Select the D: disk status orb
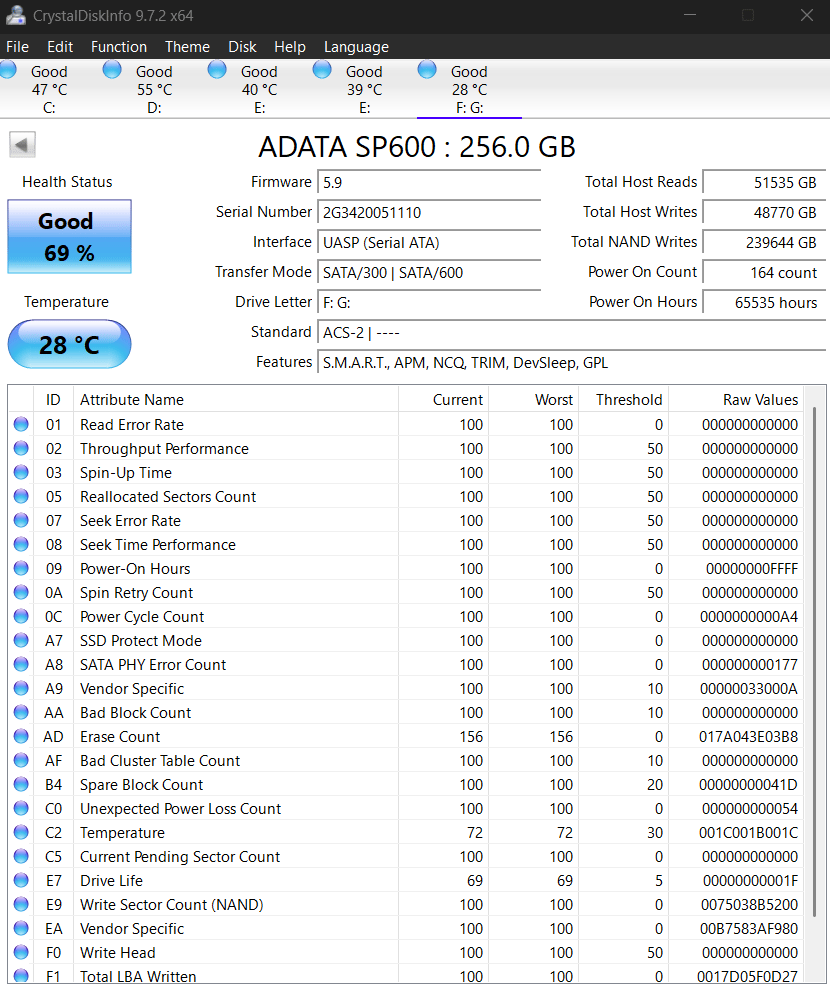 click(x=112, y=69)
